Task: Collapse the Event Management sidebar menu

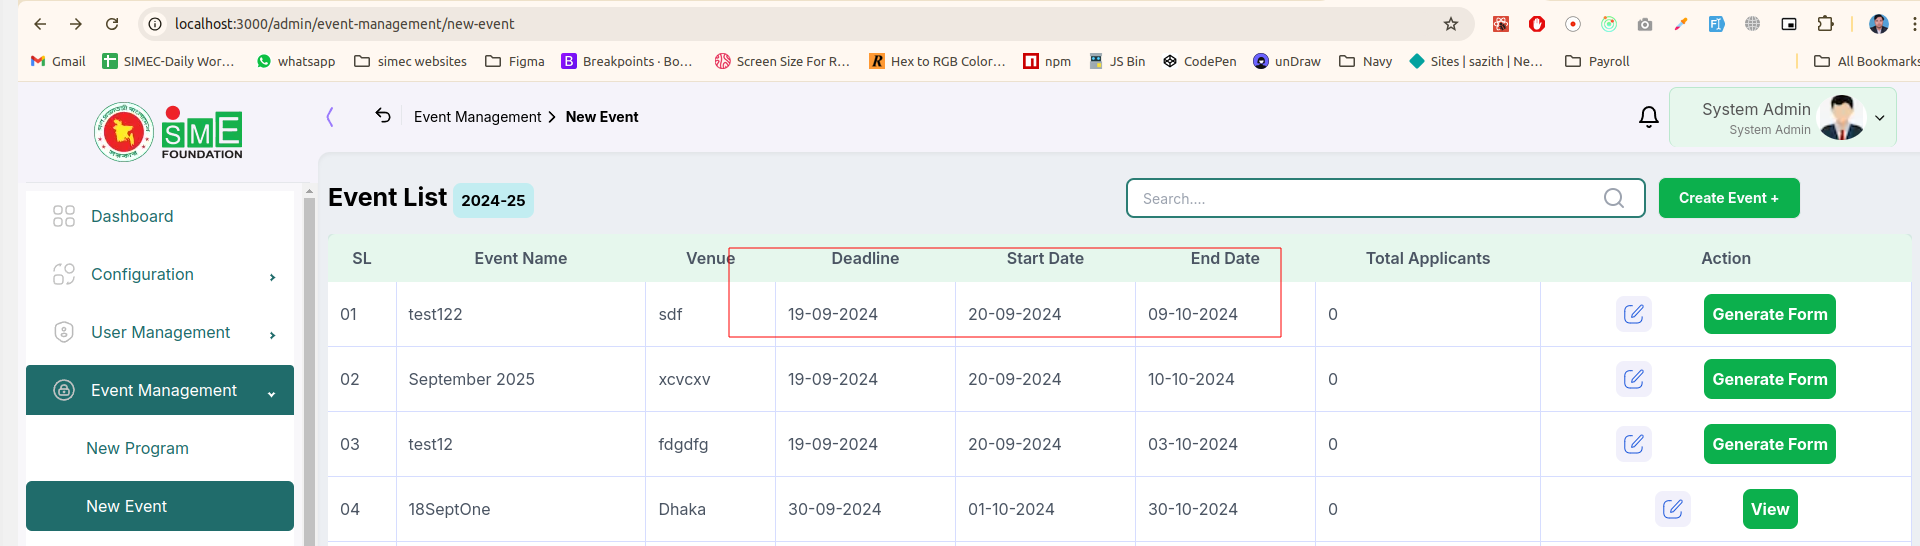Action: click(x=160, y=390)
